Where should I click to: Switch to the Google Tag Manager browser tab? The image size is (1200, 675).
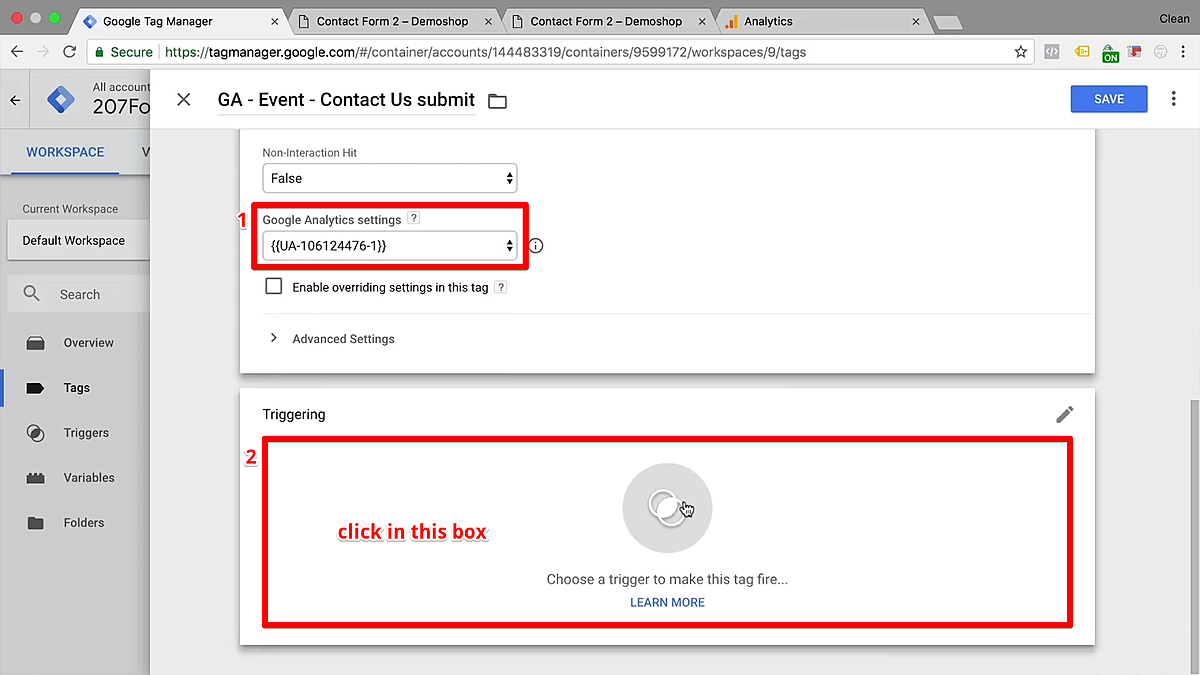[180, 21]
